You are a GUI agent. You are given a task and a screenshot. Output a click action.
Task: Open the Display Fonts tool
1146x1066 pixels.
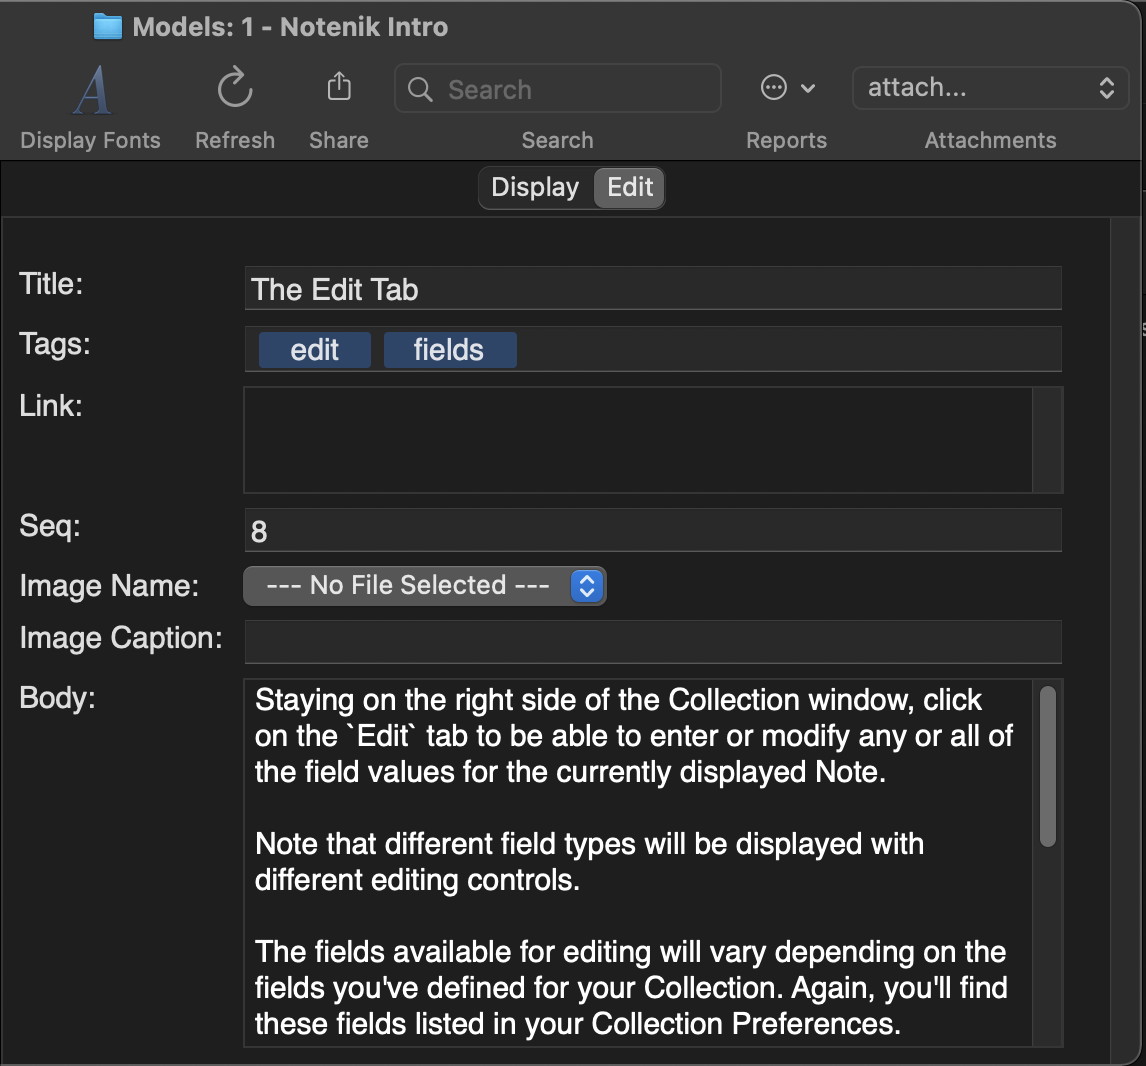click(x=92, y=91)
